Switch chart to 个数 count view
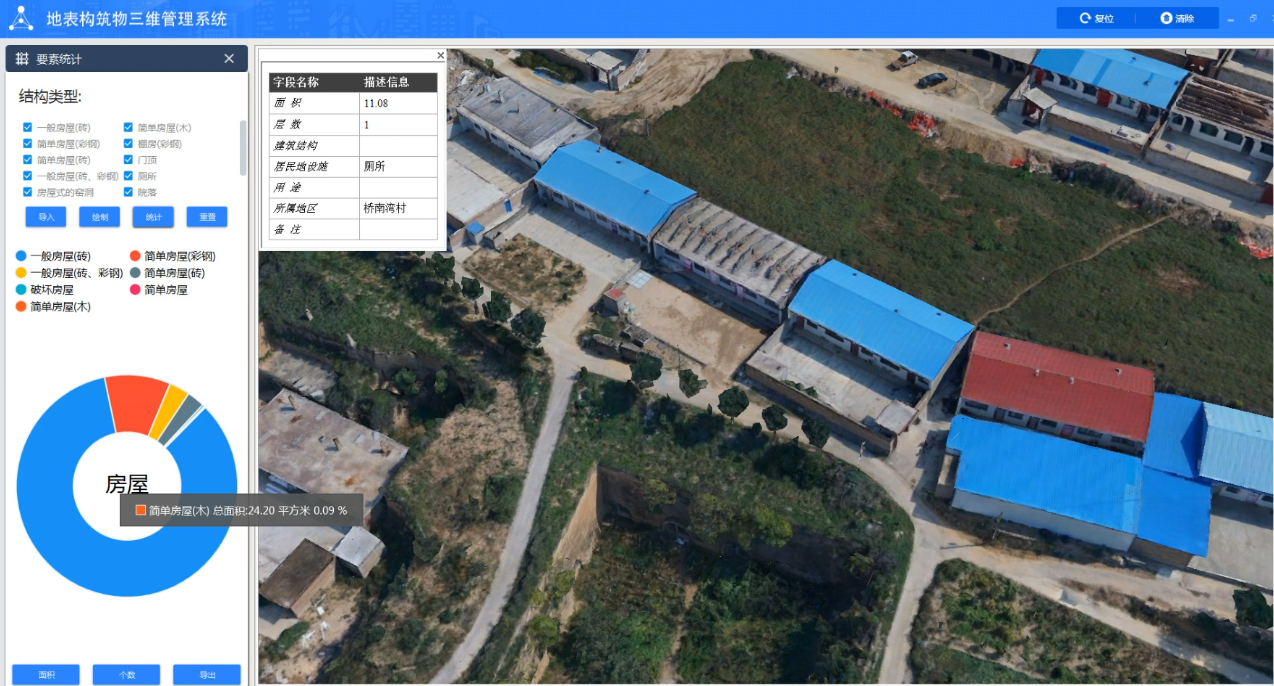 point(127,675)
